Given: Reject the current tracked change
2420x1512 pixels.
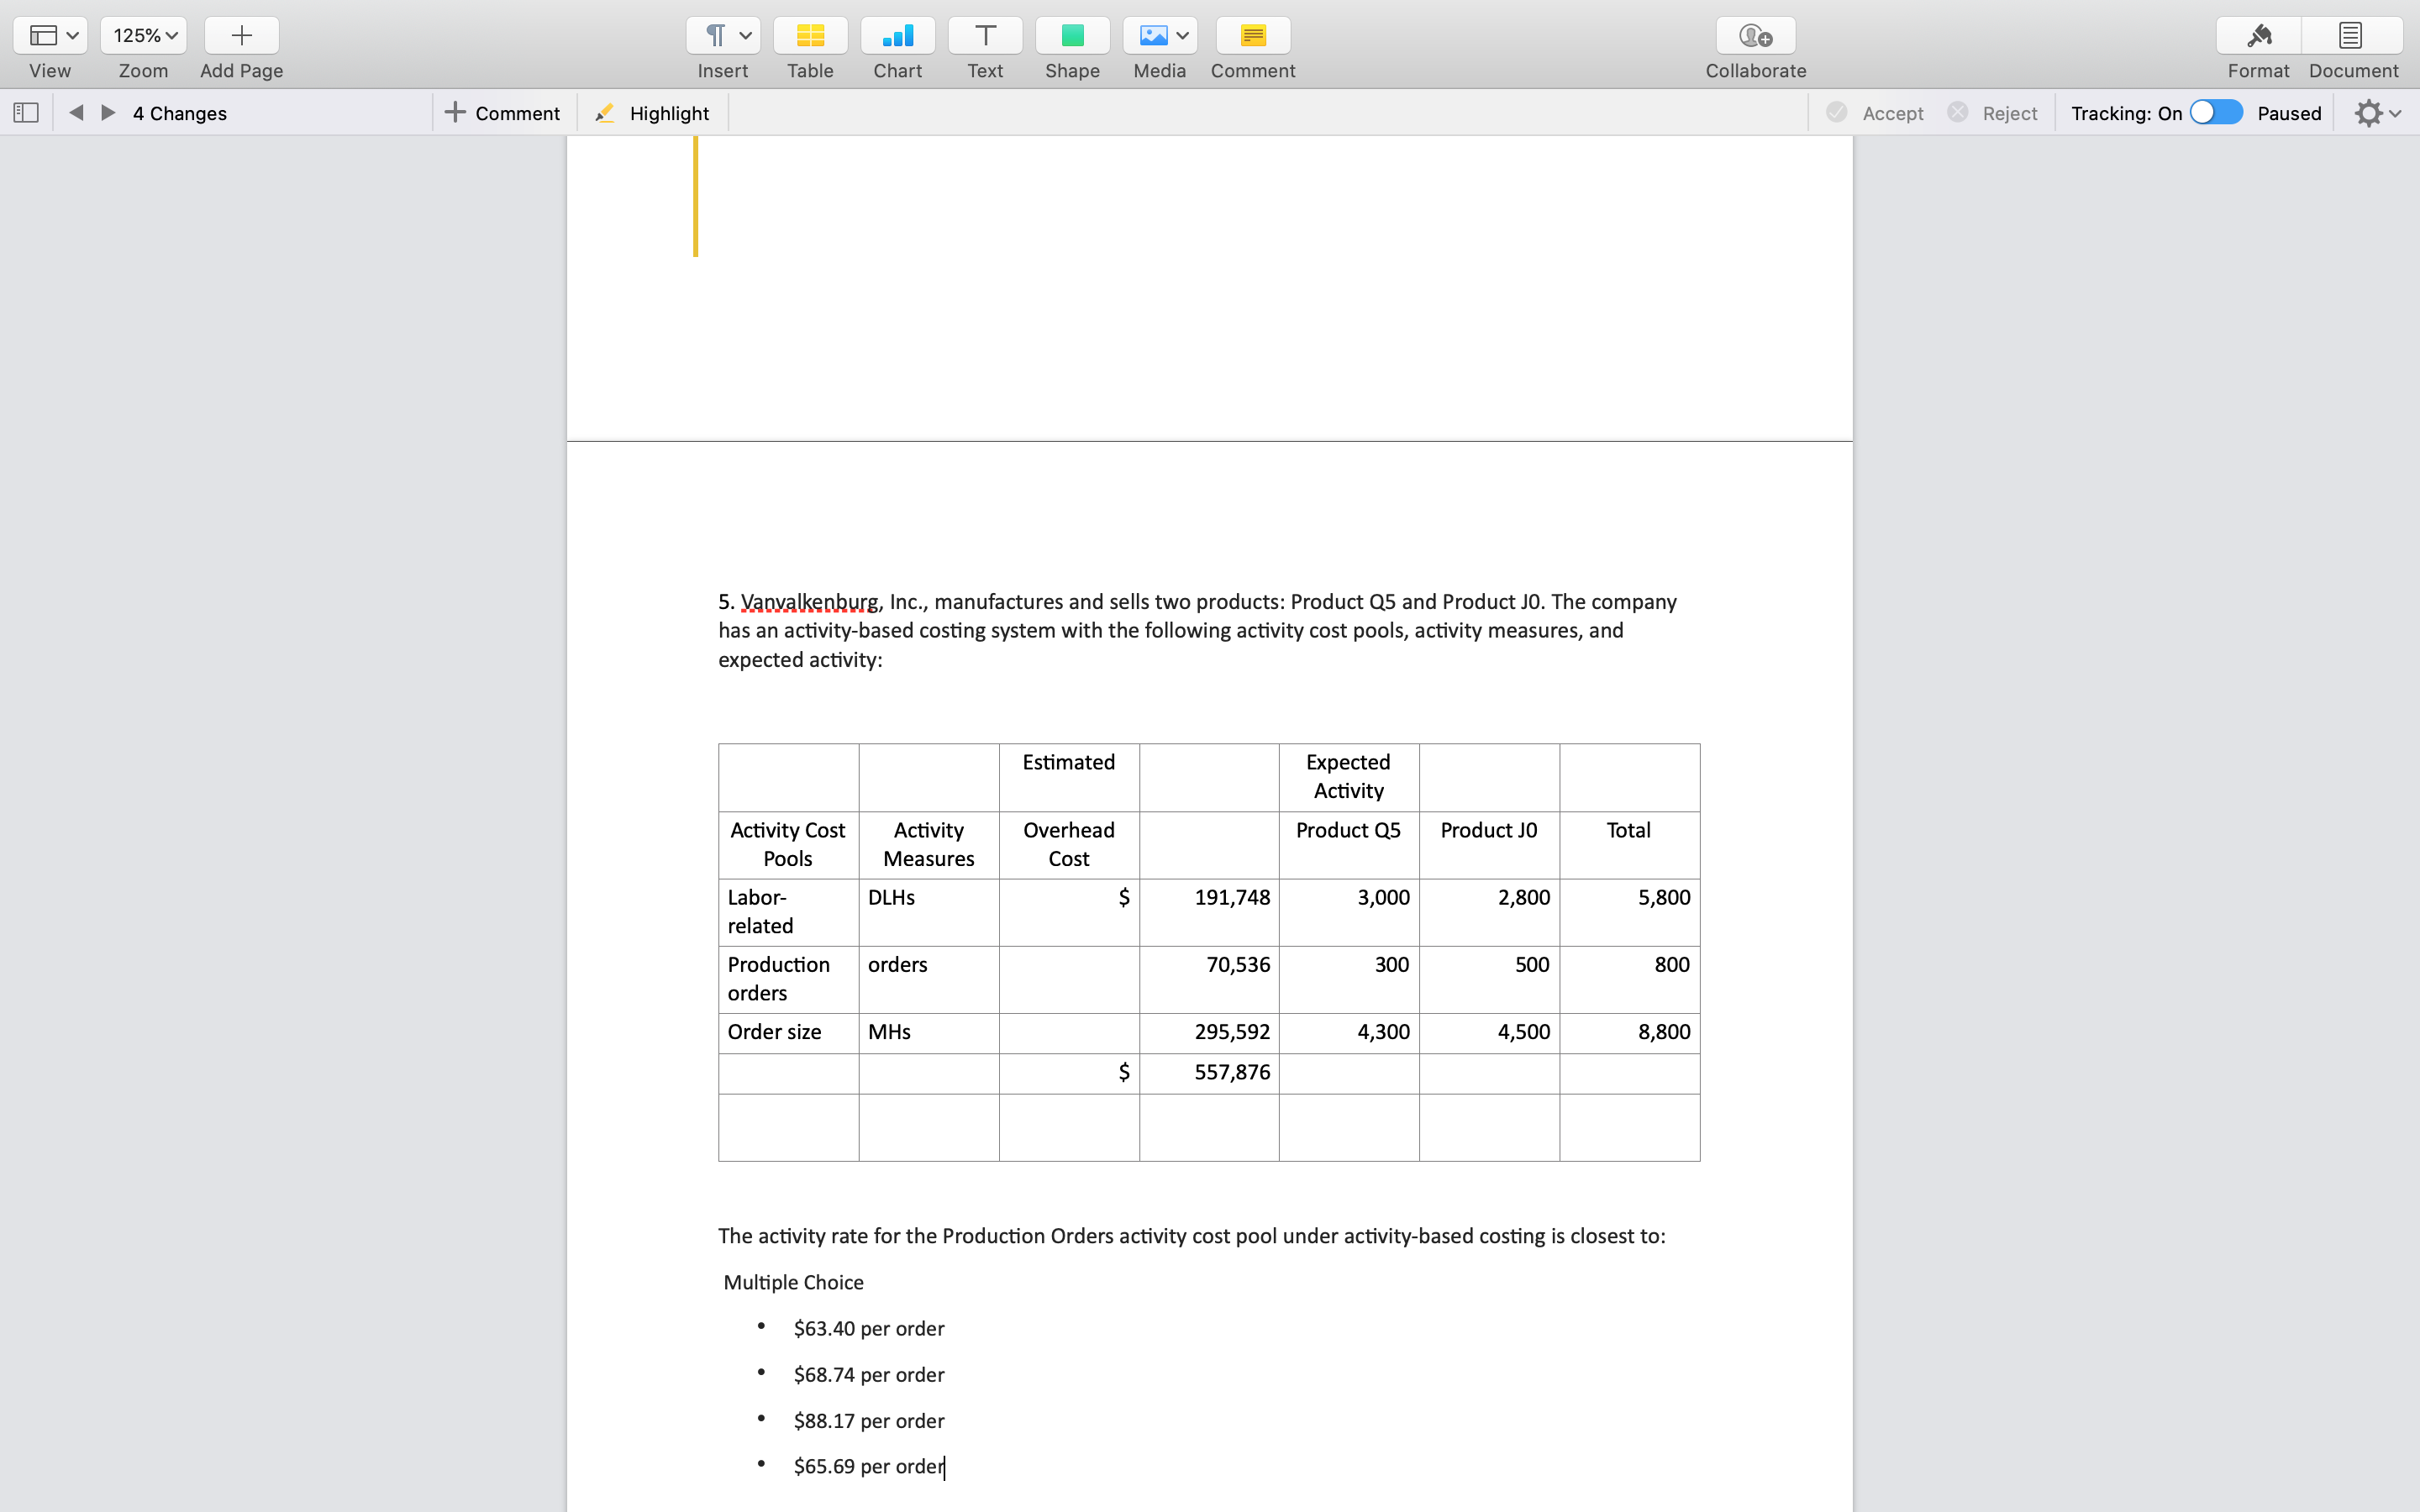Looking at the screenshot, I should 1991,112.
